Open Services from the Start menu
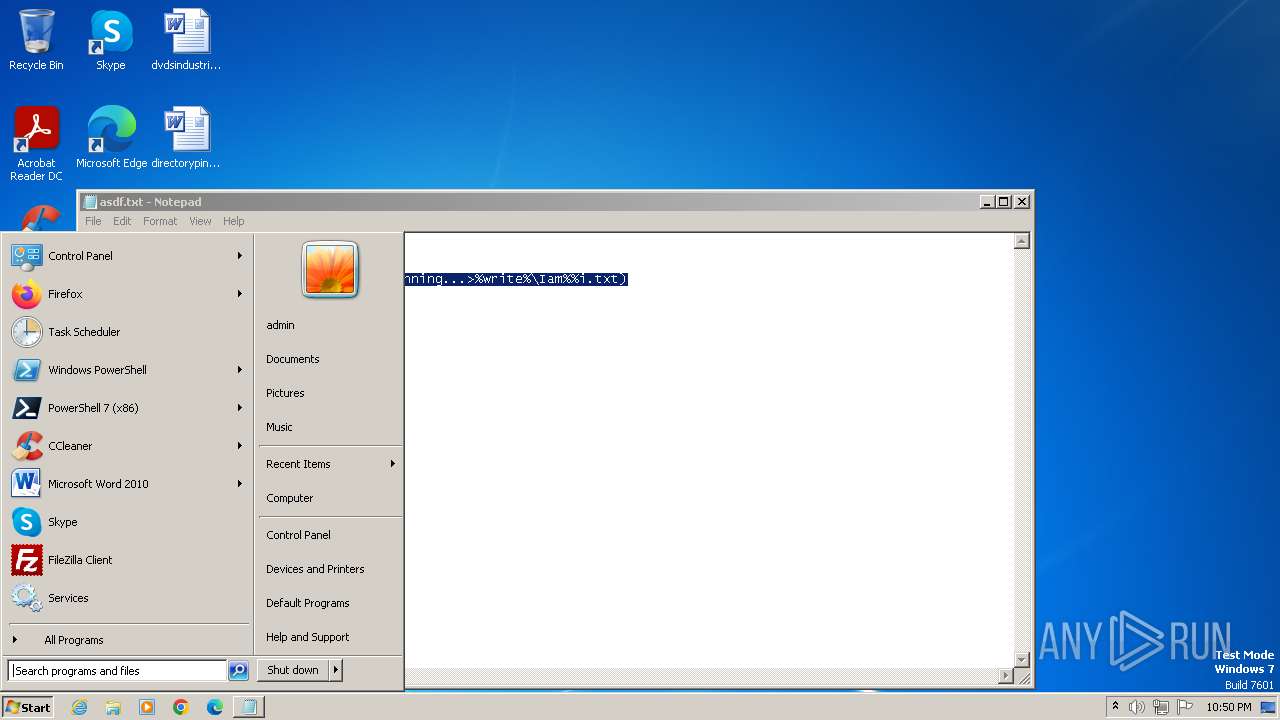1280x720 pixels. click(x=128, y=598)
